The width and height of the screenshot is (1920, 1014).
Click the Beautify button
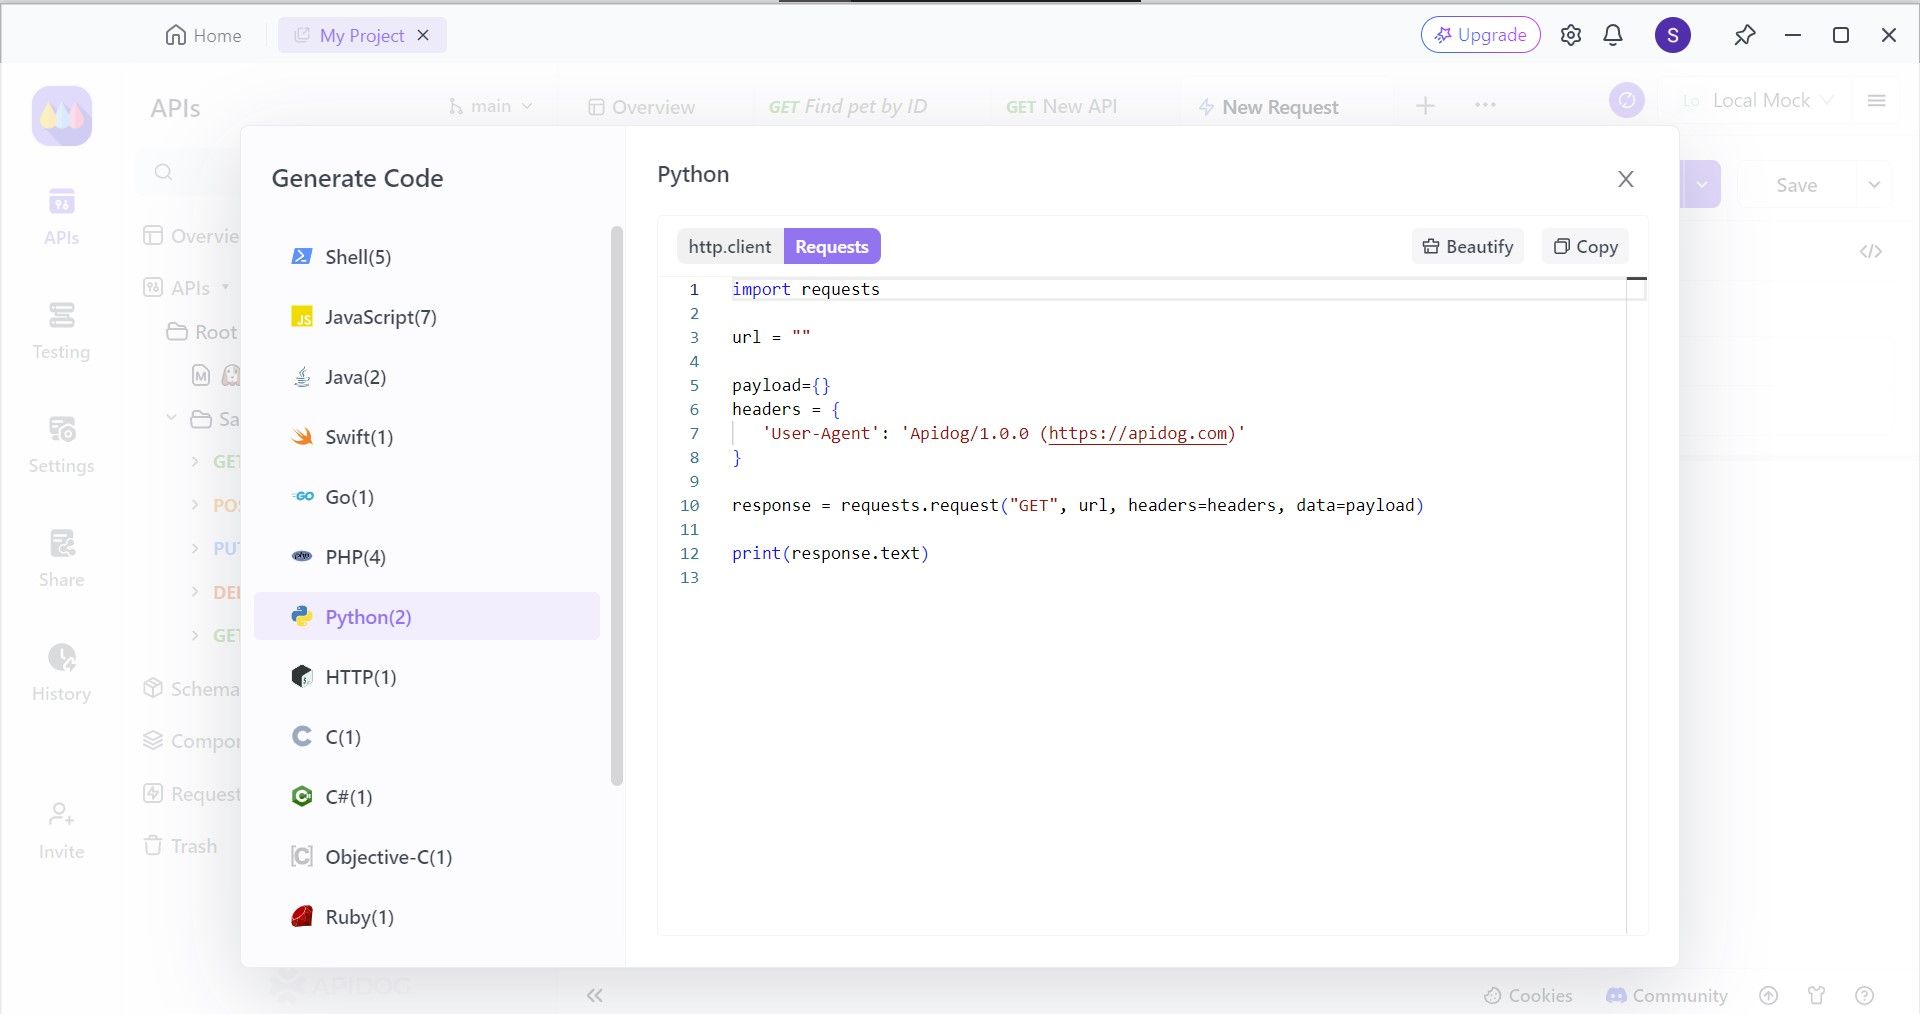click(1467, 247)
